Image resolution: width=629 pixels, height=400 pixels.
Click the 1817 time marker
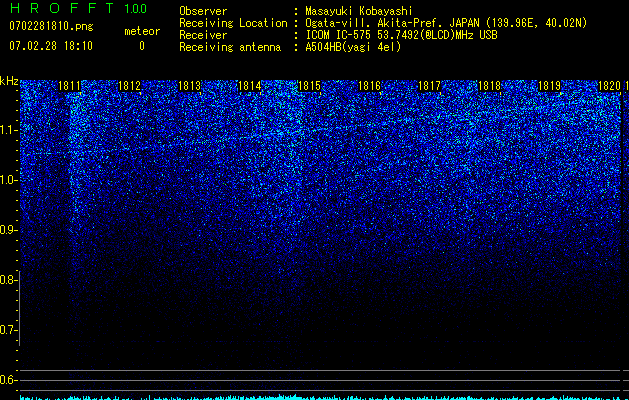[x=429, y=86]
